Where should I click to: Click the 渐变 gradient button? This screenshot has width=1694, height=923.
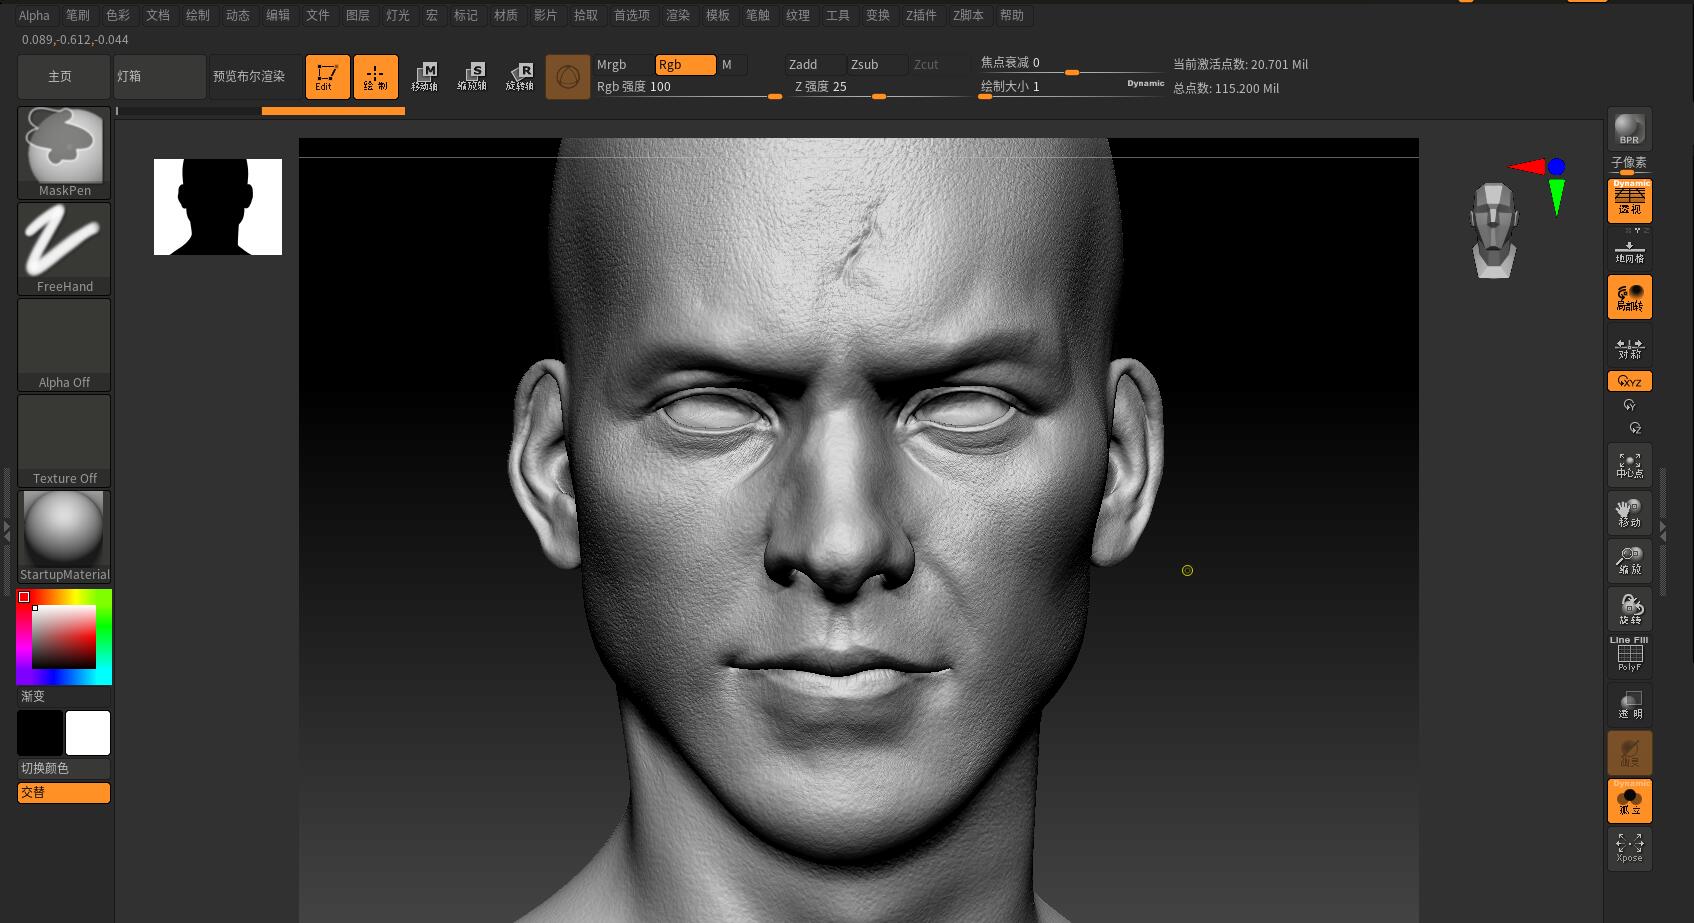[64, 696]
